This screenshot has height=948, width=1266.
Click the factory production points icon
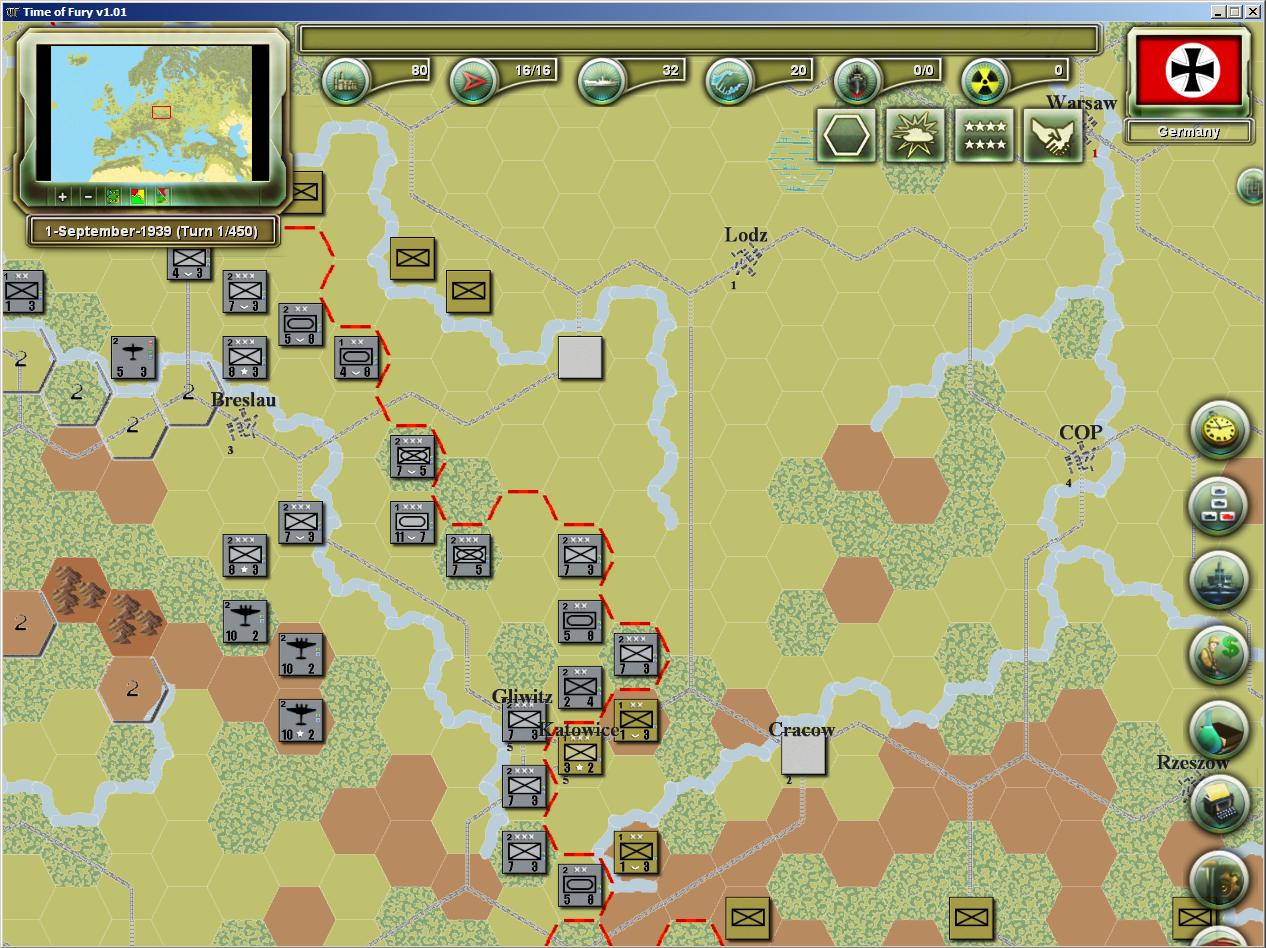[x=346, y=81]
